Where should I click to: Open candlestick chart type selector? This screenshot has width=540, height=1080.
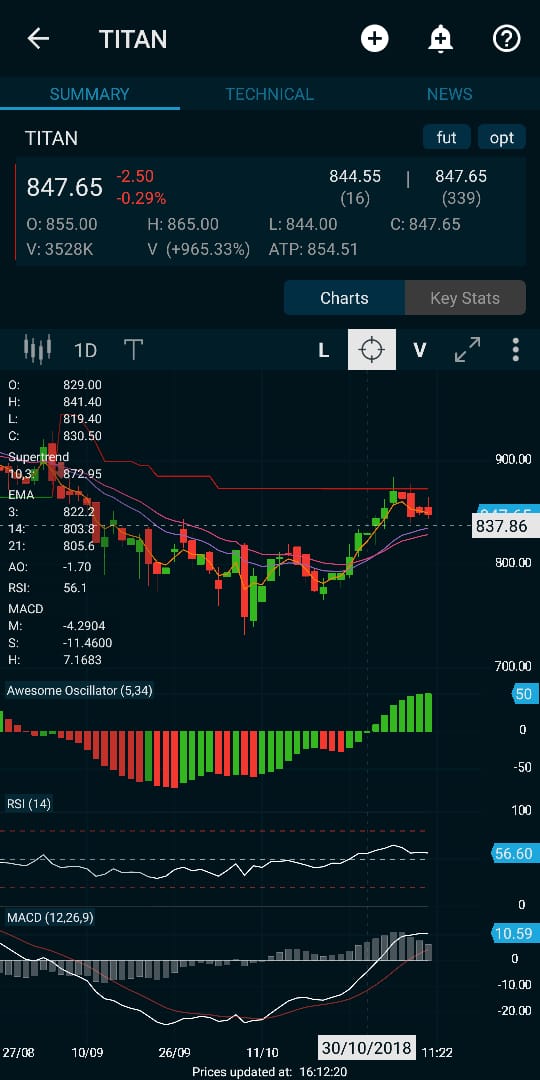[x=38, y=349]
